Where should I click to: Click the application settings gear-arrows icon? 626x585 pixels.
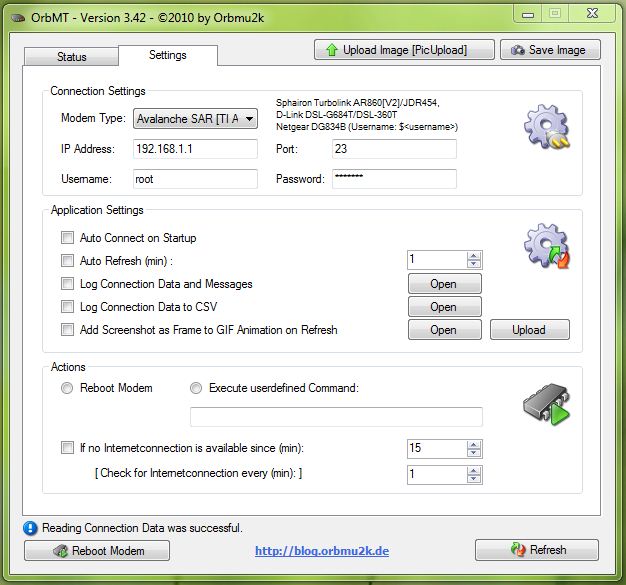[547, 246]
